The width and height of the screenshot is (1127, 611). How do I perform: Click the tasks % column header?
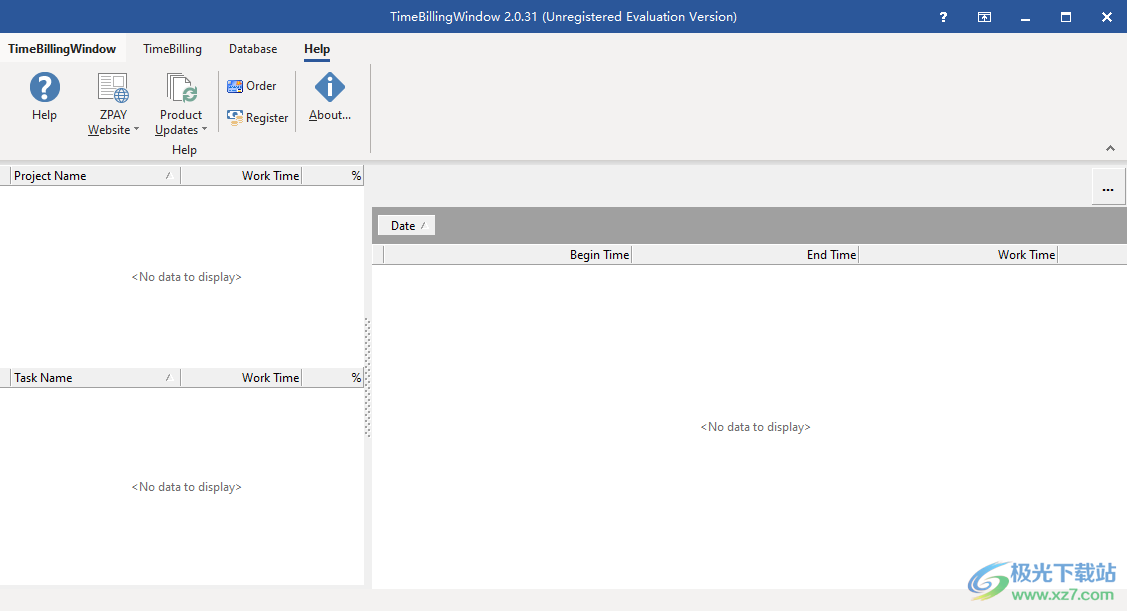[333, 378]
